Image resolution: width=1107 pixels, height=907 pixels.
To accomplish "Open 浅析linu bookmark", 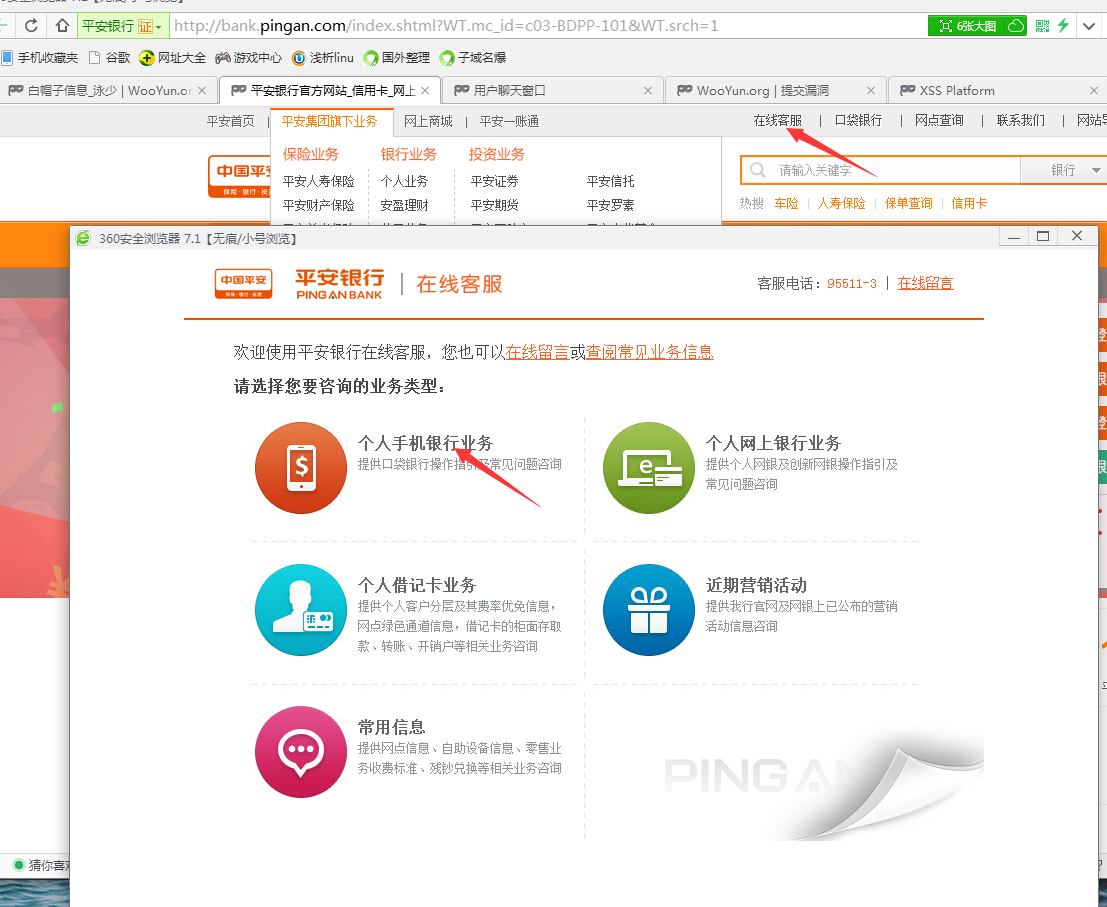I will 323,58.
